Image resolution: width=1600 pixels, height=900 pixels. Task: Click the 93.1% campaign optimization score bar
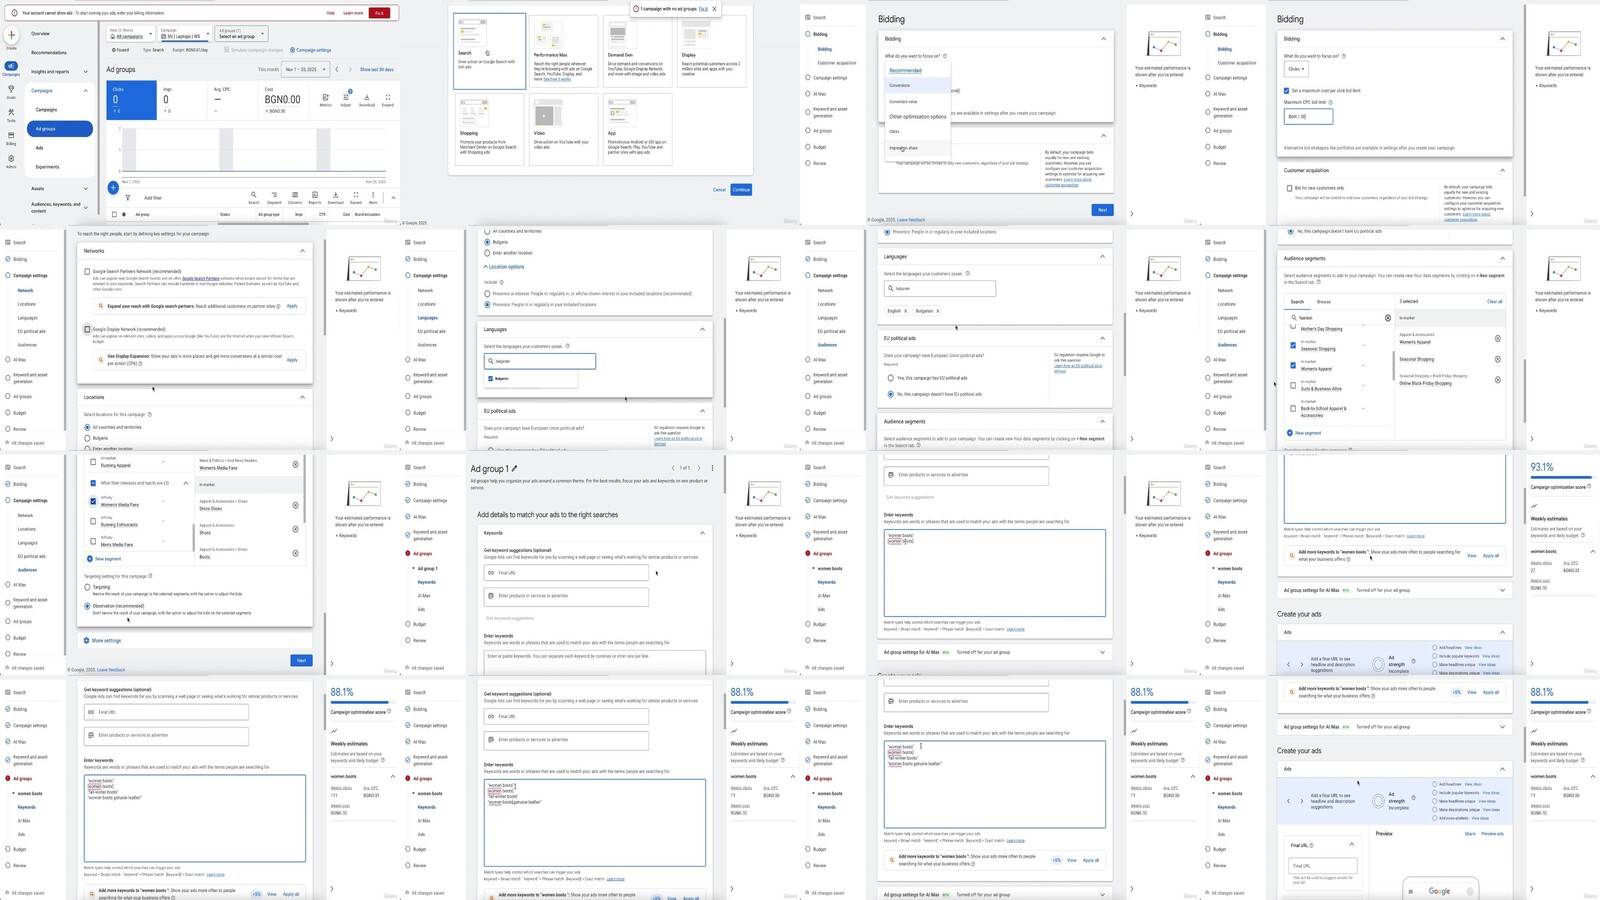[1561, 477]
